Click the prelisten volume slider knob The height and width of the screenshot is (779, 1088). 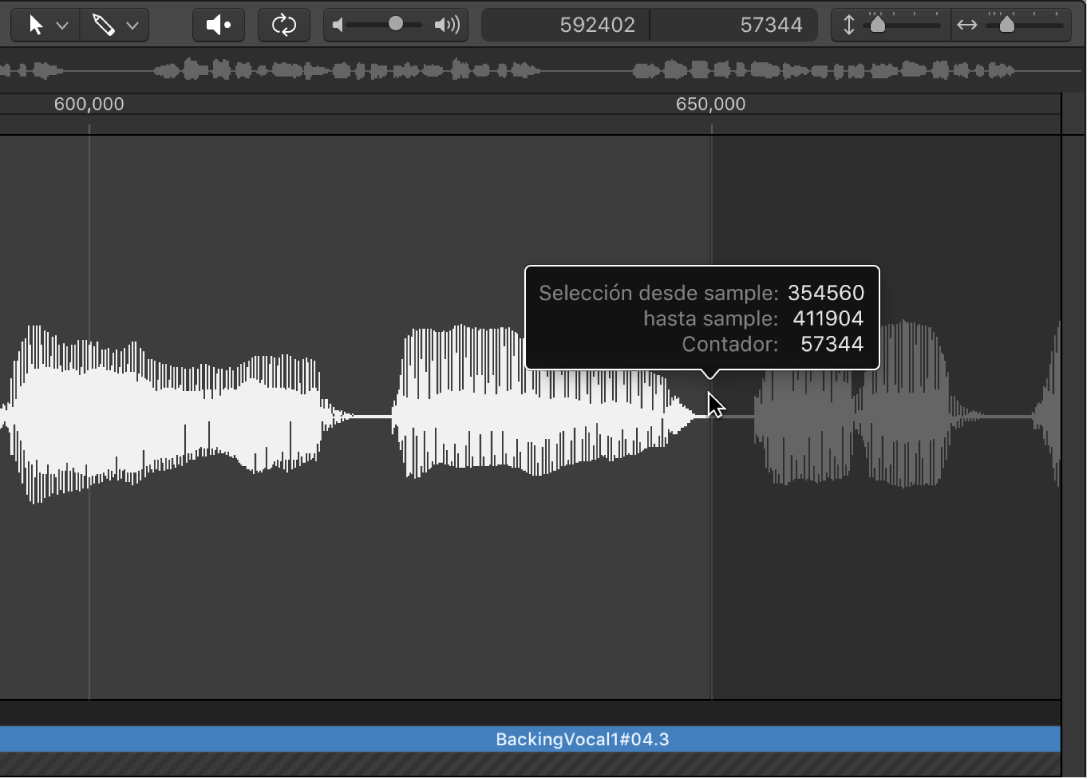click(396, 24)
